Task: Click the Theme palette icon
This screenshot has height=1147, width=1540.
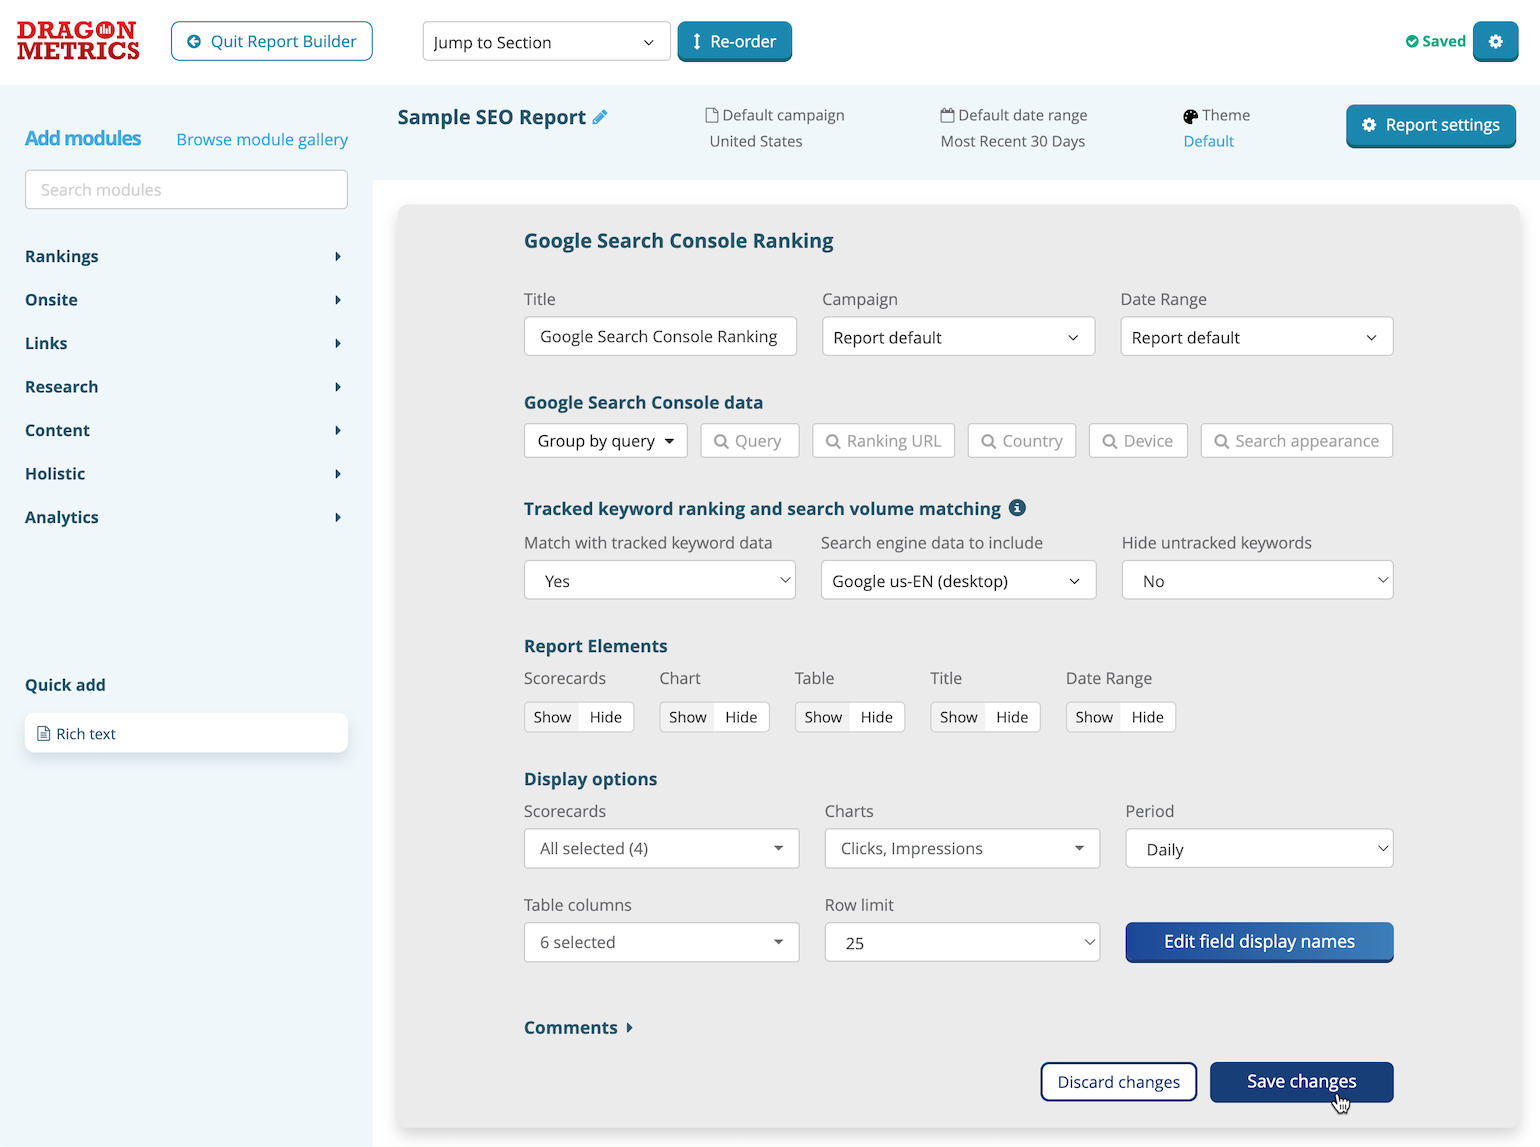Action: [x=1190, y=115]
